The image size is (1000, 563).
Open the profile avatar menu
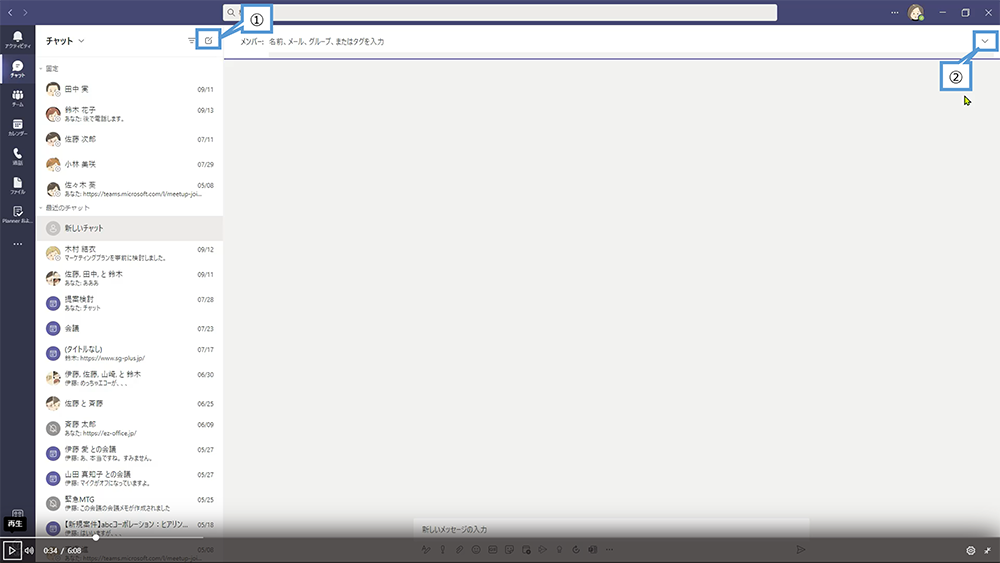(x=916, y=12)
